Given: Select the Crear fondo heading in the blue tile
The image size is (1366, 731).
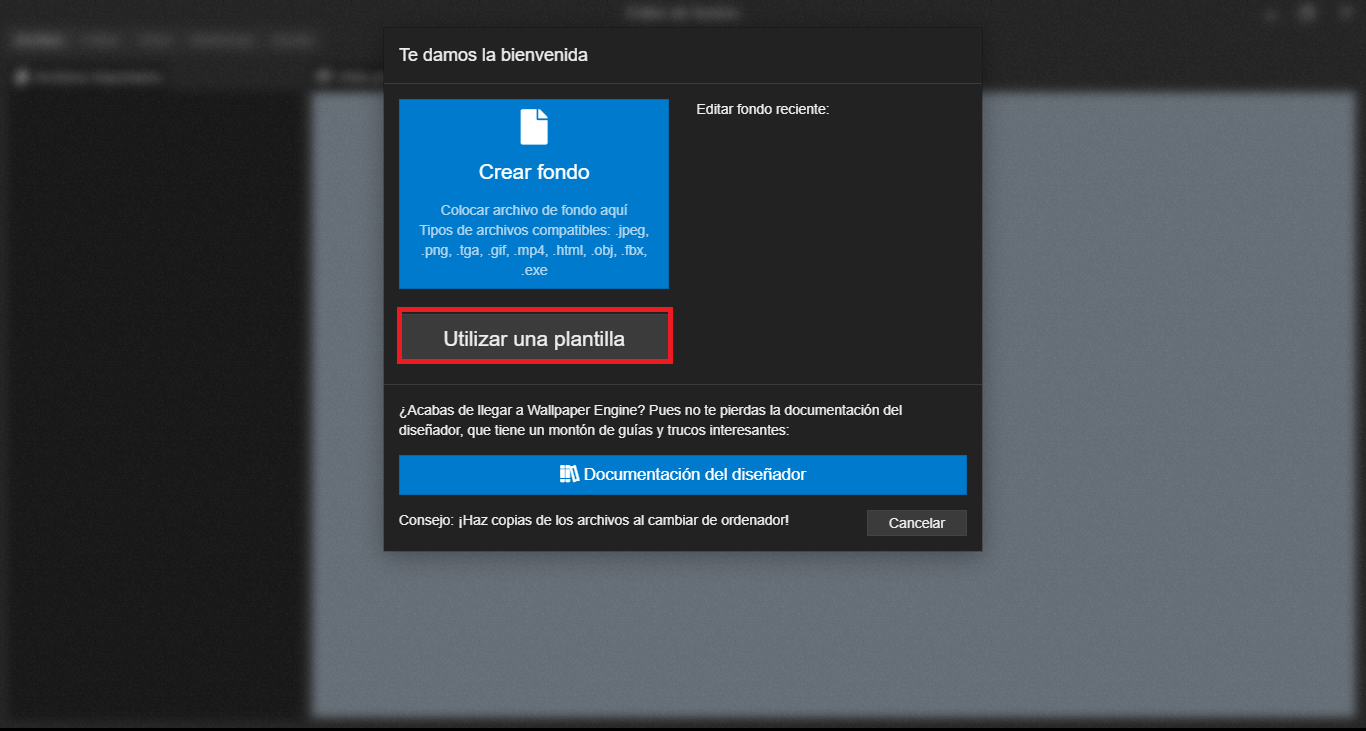Looking at the screenshot, I should click(534, 172).
